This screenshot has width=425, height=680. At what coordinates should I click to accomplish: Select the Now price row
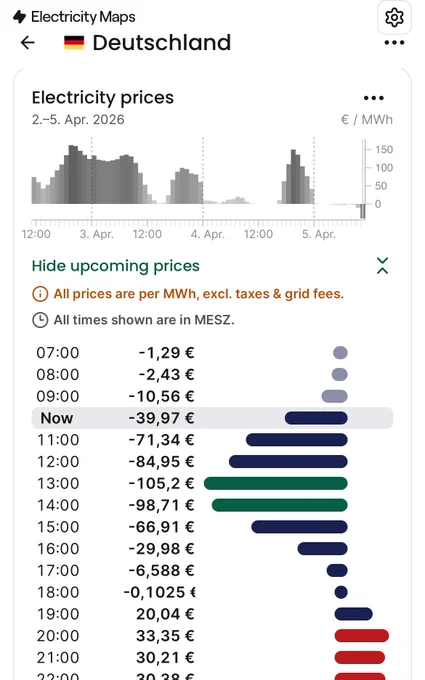[x=212, y=418]
